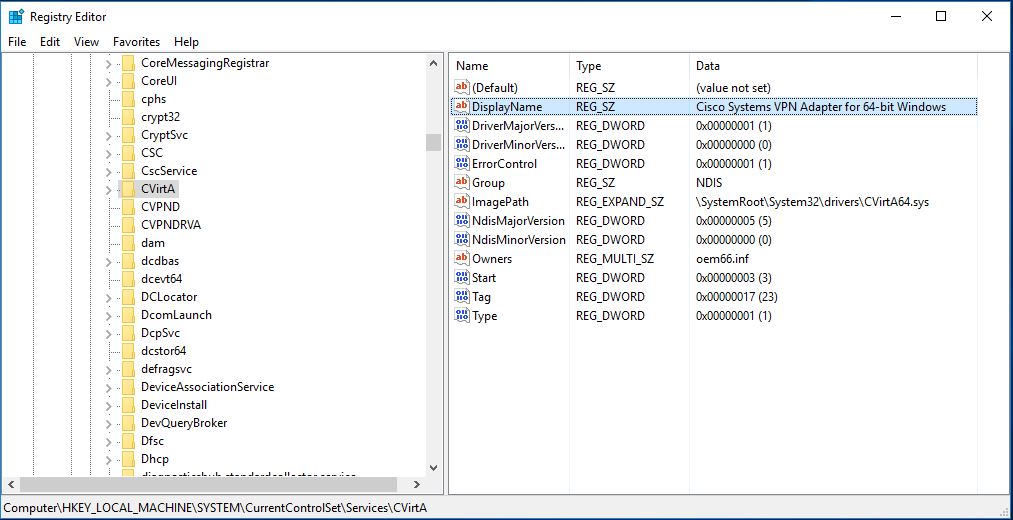Click the folder icon for CoreMessagingRegistrar
Image resolution: width=1013 pixels, height=520 pixels.
(128, 63)
